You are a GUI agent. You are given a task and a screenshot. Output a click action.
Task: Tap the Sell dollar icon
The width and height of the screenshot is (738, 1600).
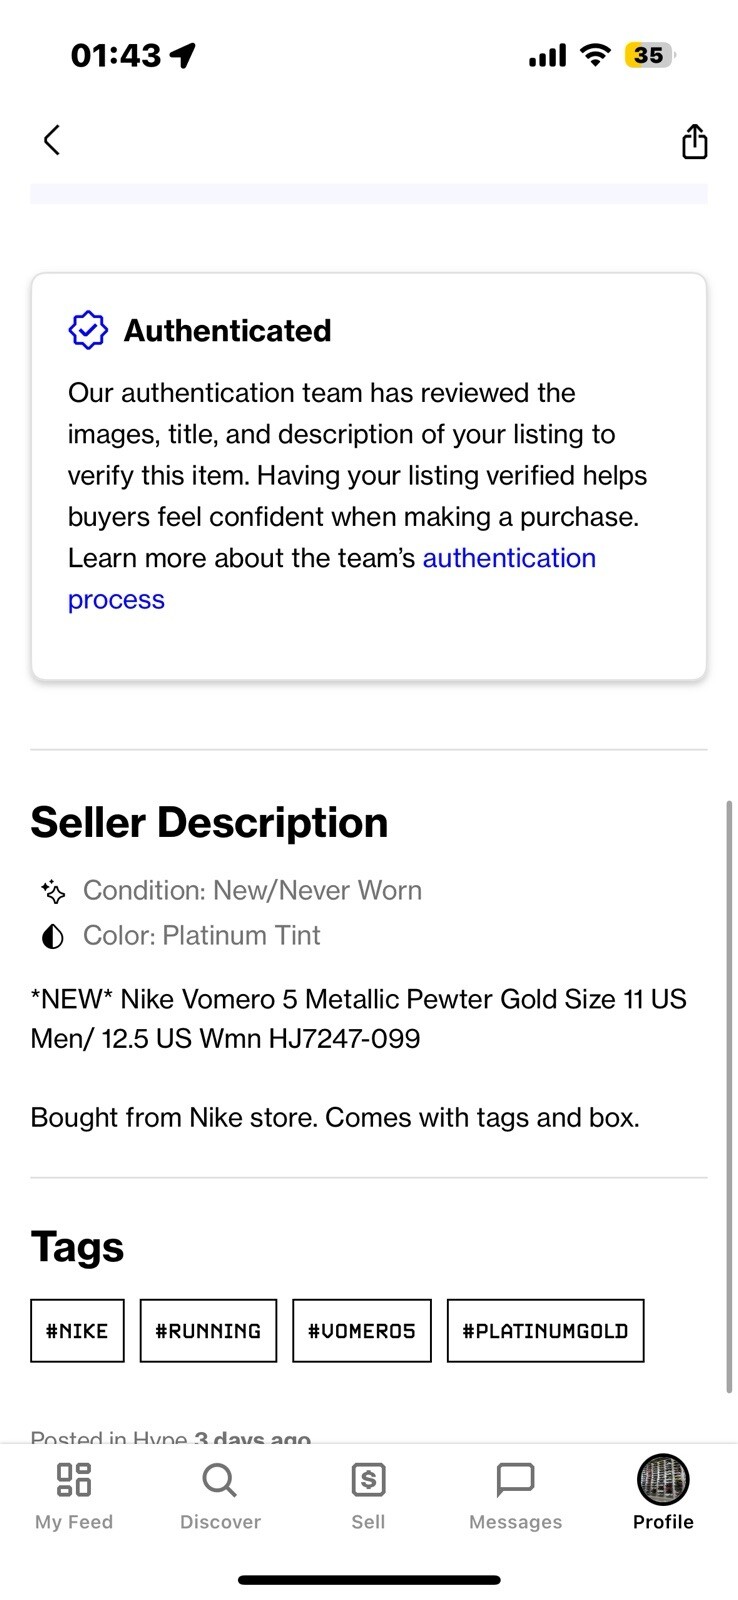[x=368, y=1479]
